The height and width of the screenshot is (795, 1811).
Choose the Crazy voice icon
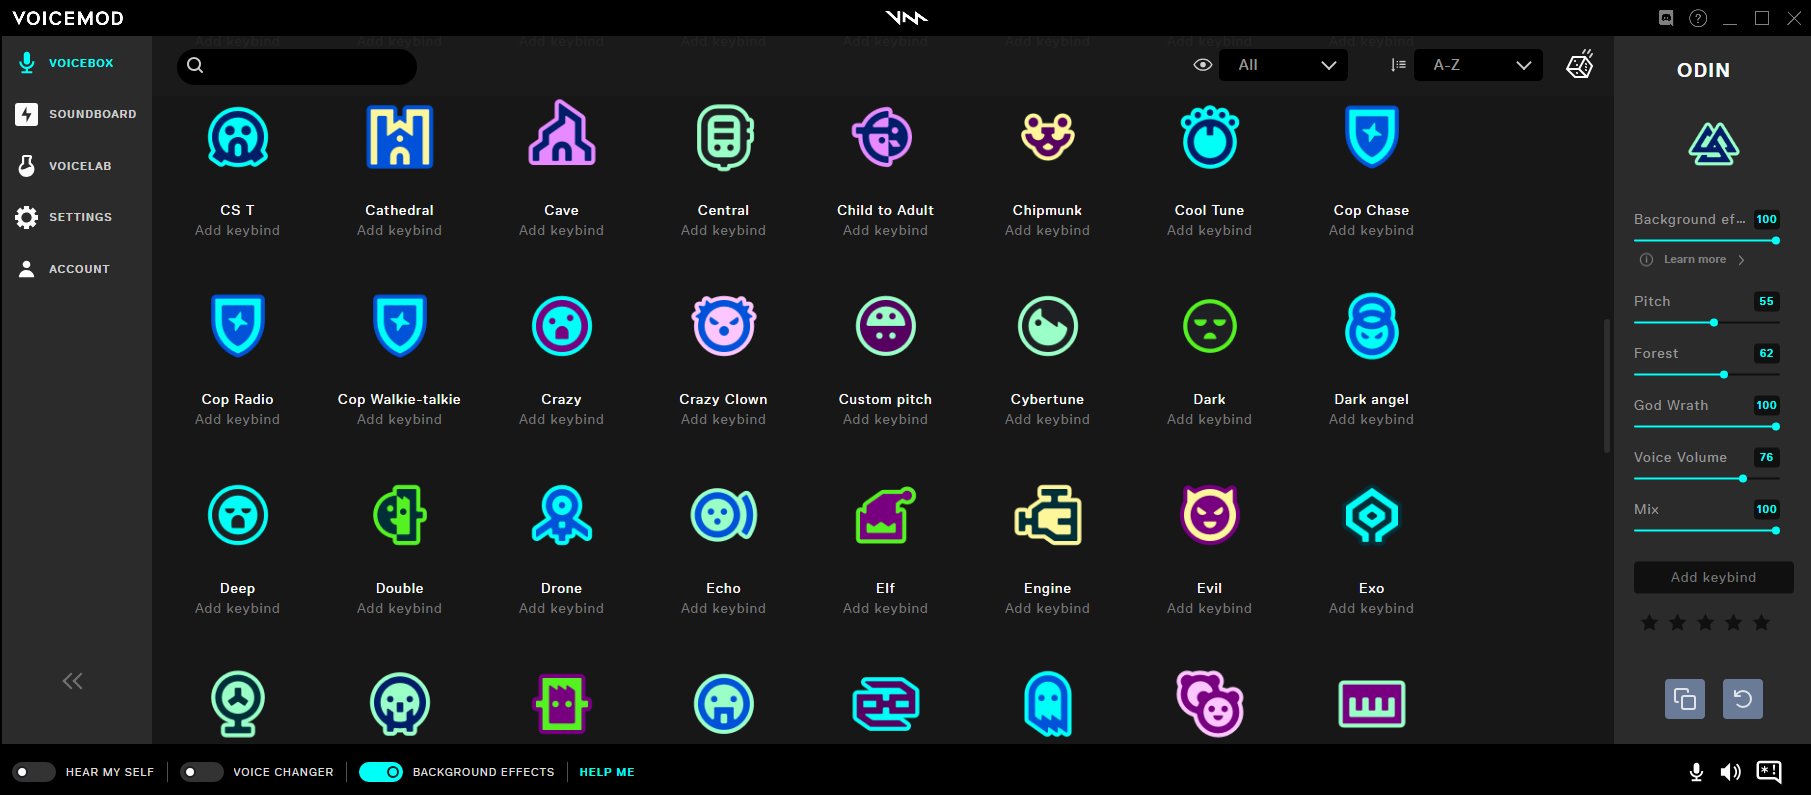562,326
